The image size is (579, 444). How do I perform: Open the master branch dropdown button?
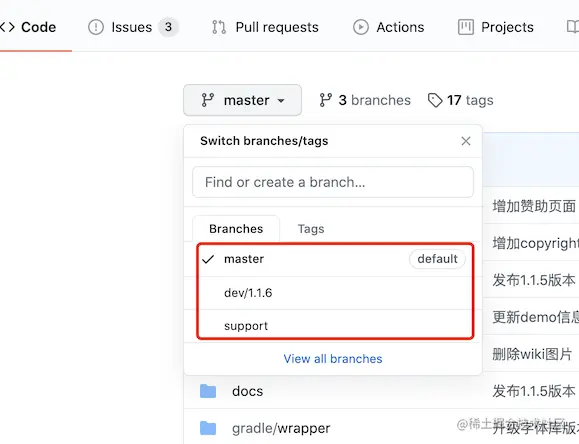point(243,100)
